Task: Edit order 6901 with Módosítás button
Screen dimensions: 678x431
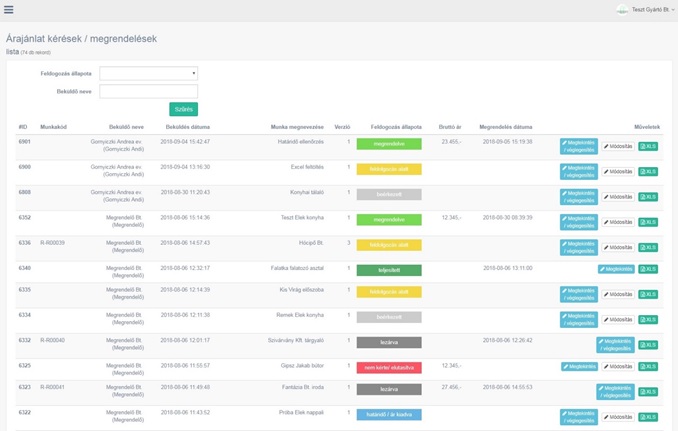Action: (617, 147)
